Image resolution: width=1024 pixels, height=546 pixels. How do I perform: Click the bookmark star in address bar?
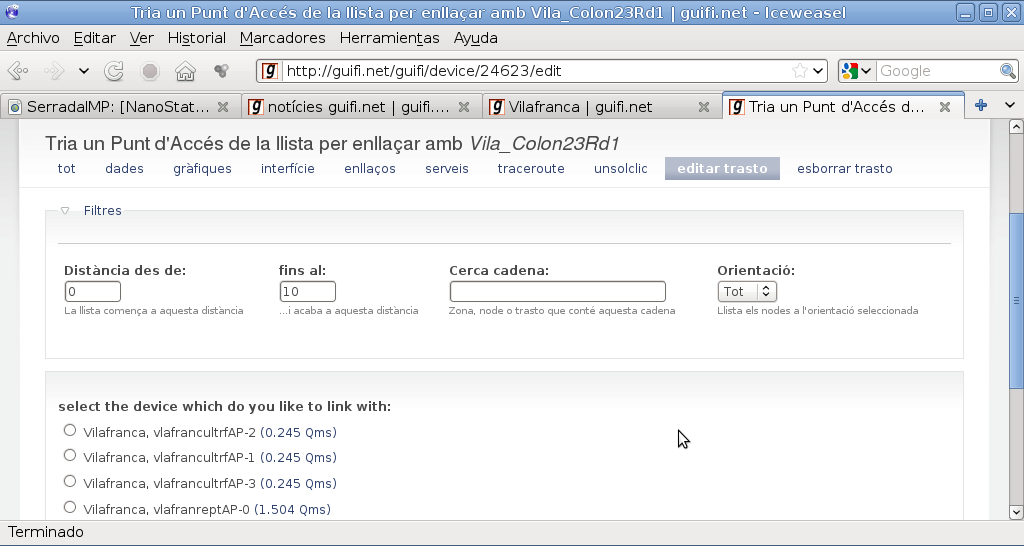coord(799,71)
